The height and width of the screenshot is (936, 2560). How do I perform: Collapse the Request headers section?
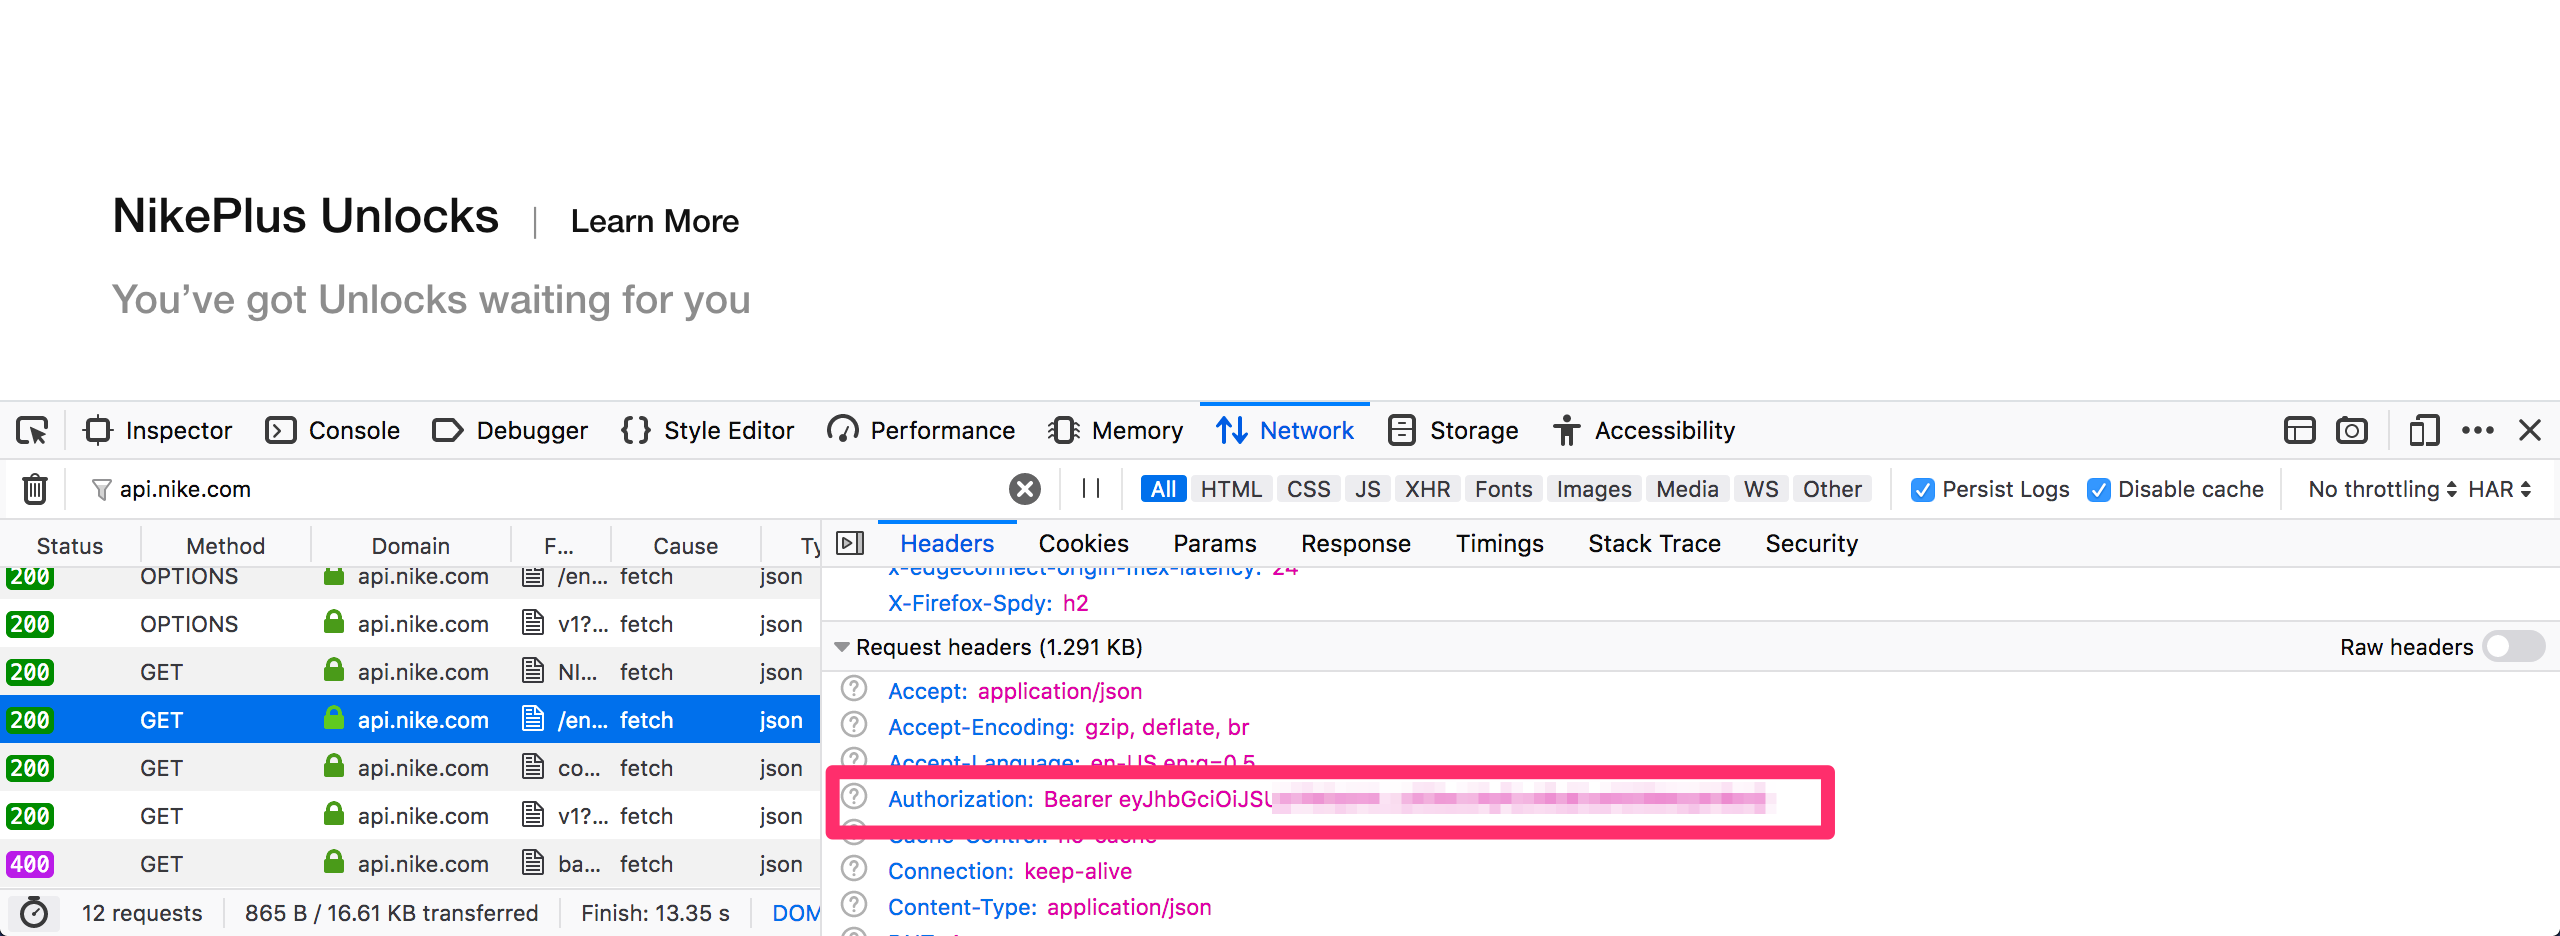tap(842, 647)
